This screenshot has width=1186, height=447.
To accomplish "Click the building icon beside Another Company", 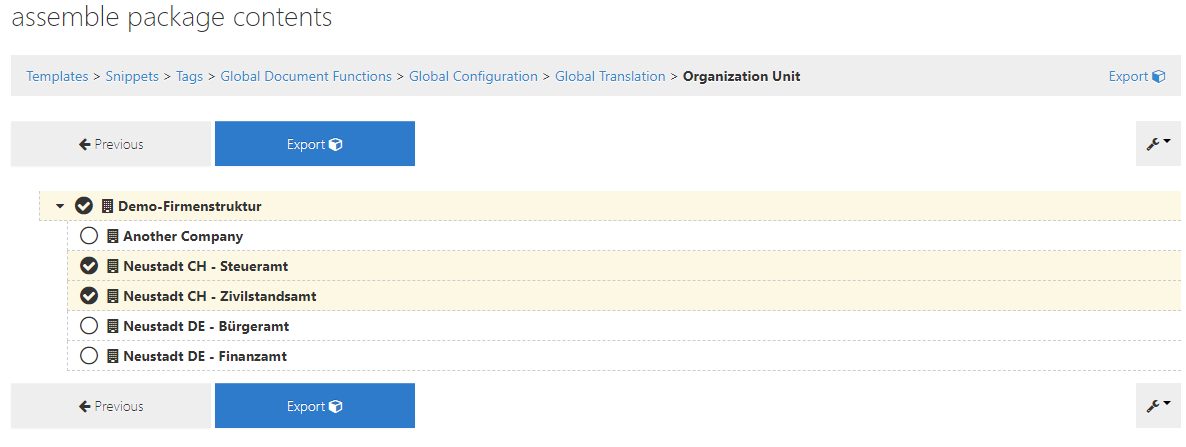I will [x=113, y=236].
